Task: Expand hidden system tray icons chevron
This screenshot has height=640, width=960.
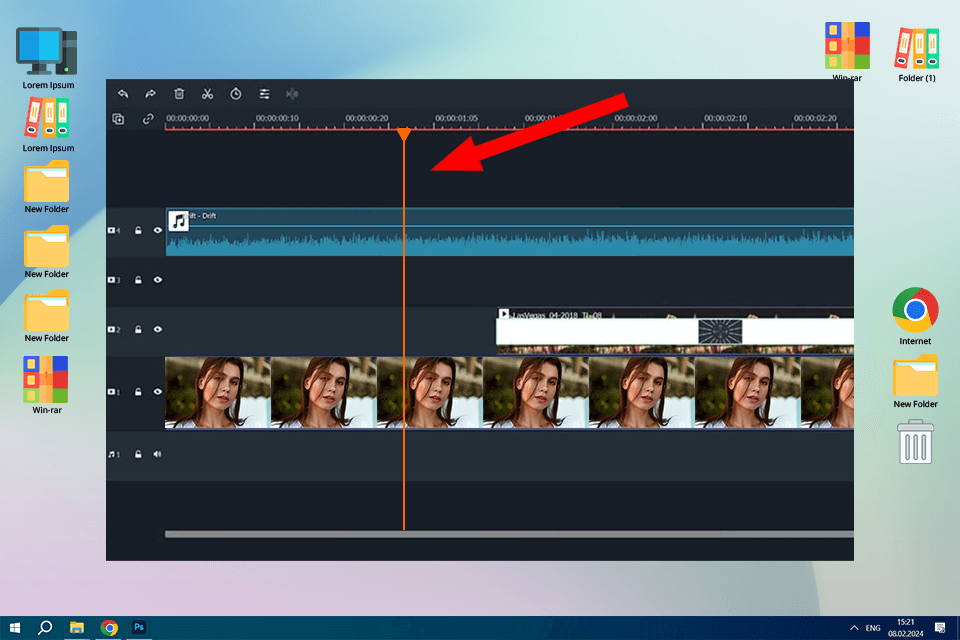Action: click(854, 628)
